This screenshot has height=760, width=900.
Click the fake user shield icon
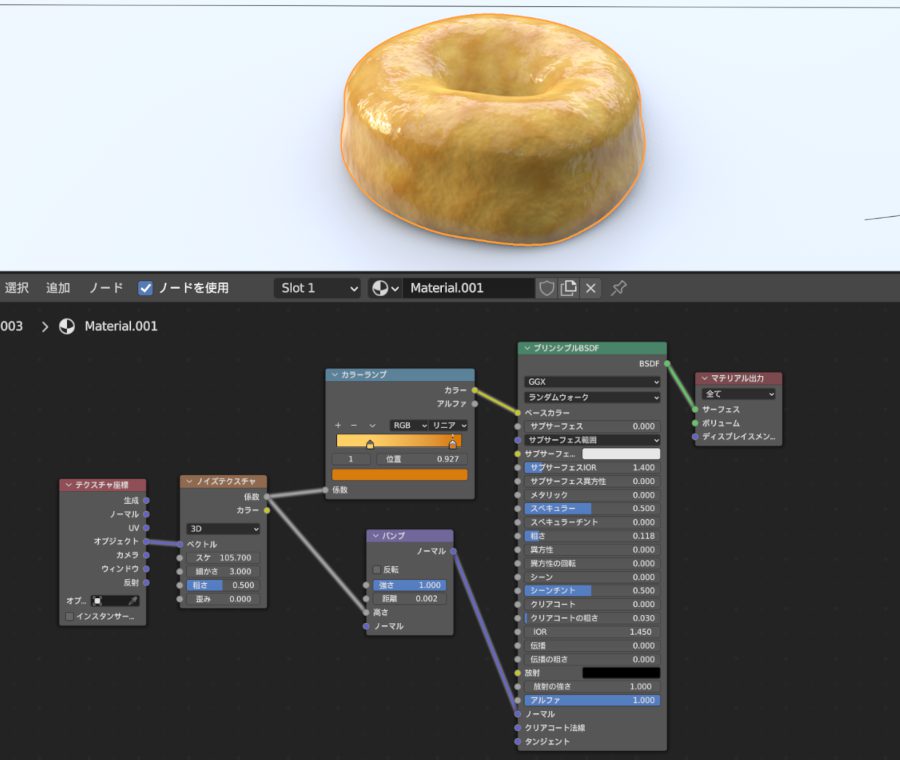[x=546, y=288]
